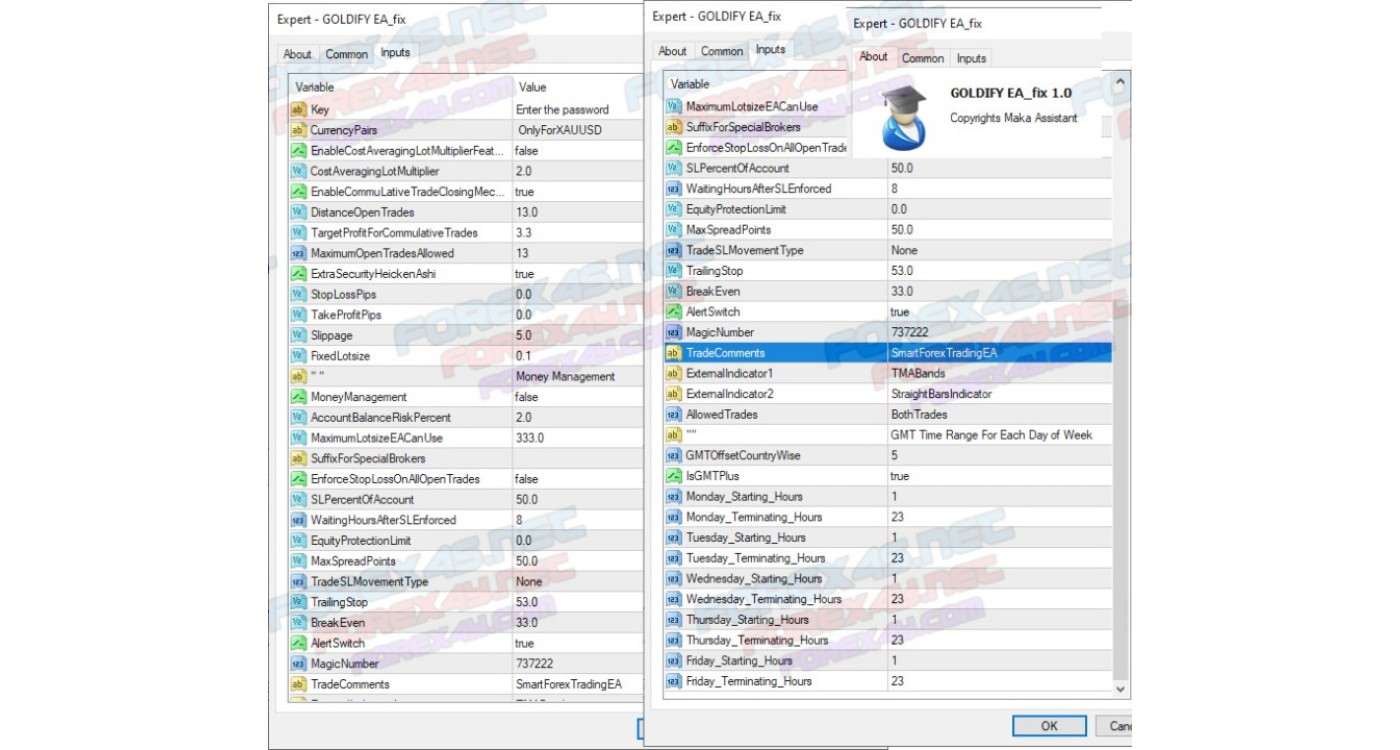Switch to the Common tab in left window
Image resolution: width=1400 pixels, height=750 pixels.
pos(346,54)
